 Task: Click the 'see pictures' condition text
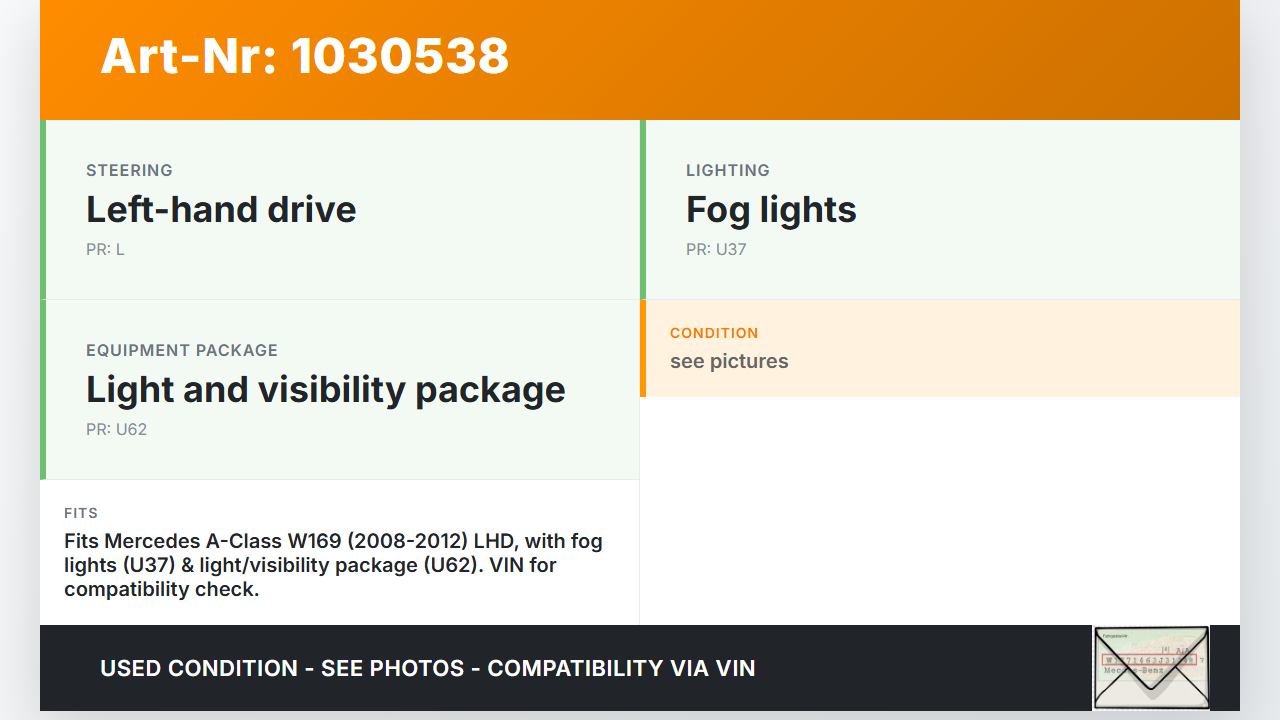click(729, 361)
